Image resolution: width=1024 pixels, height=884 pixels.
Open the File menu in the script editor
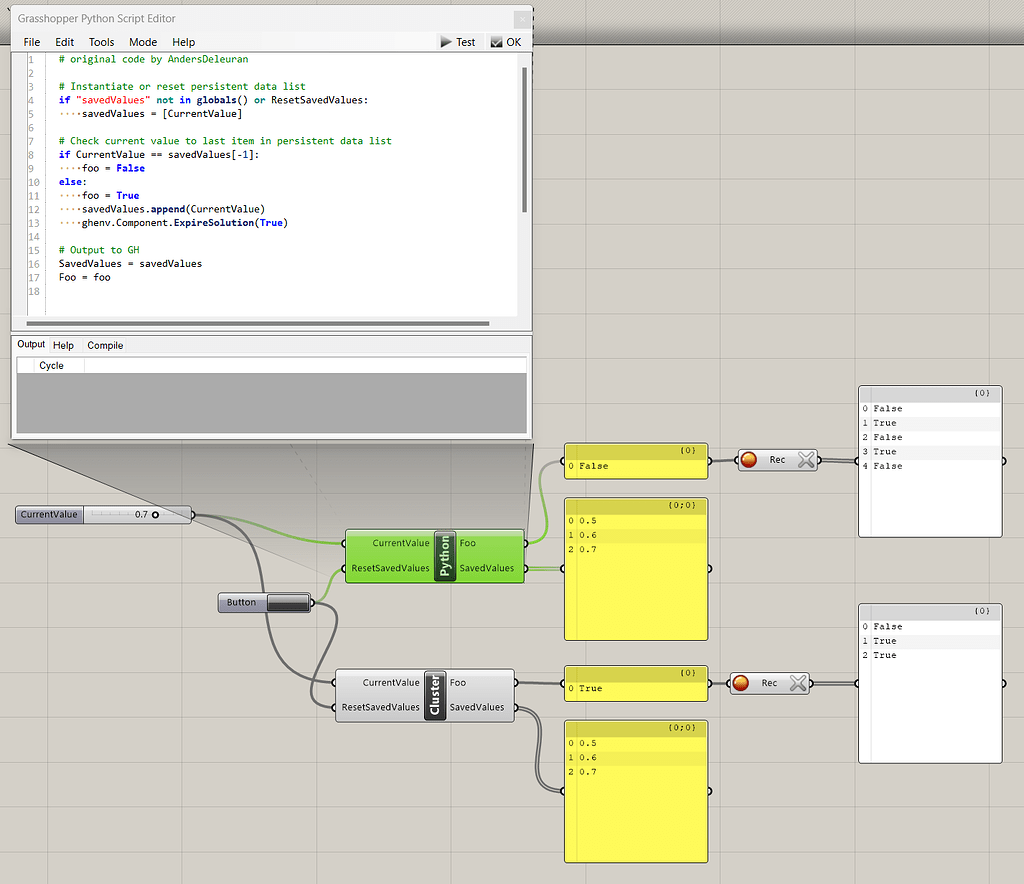tap(31, 42)
